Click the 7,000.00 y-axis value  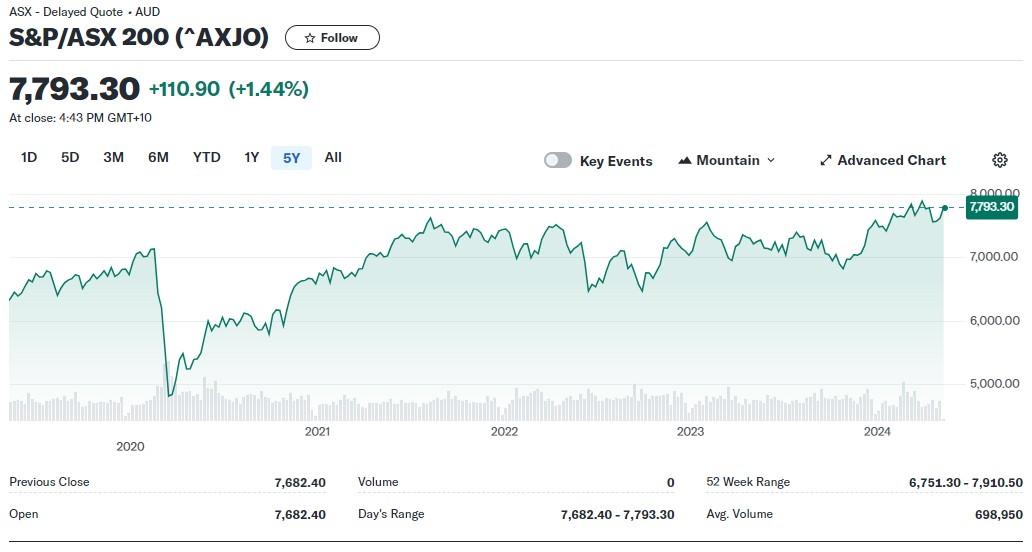(x=994, y=257)
